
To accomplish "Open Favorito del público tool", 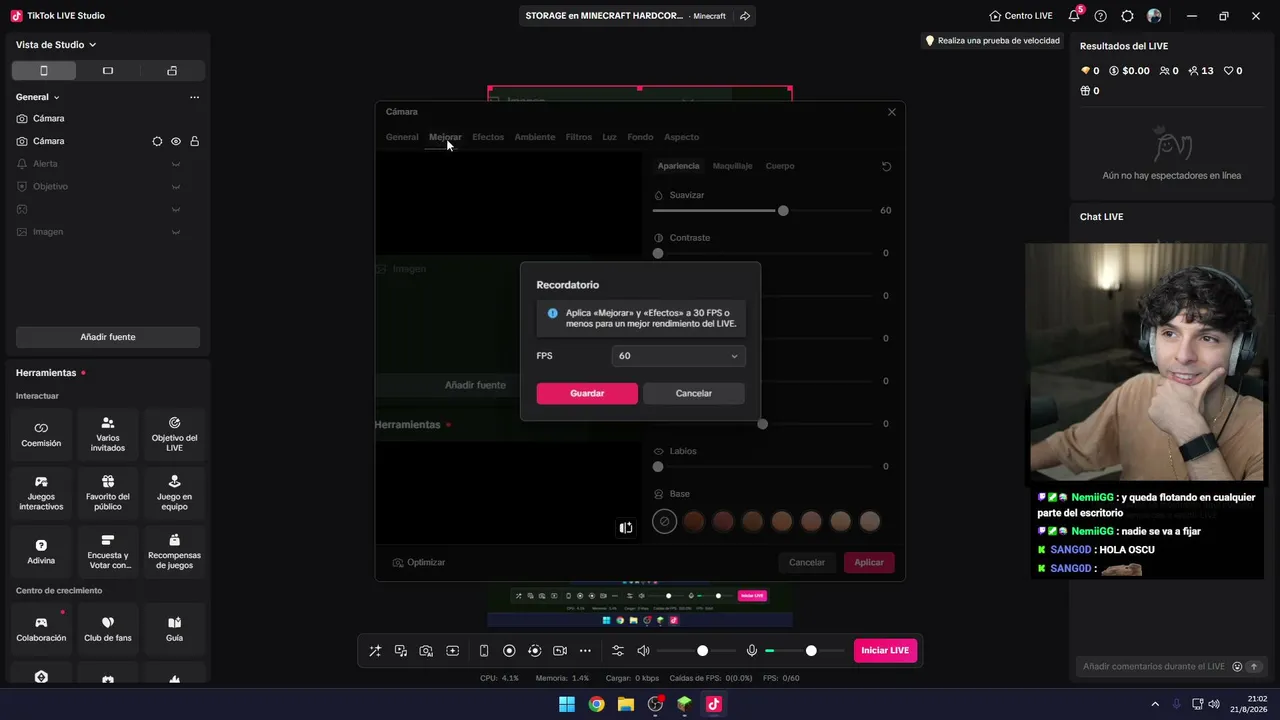I will tap(108, 493).
